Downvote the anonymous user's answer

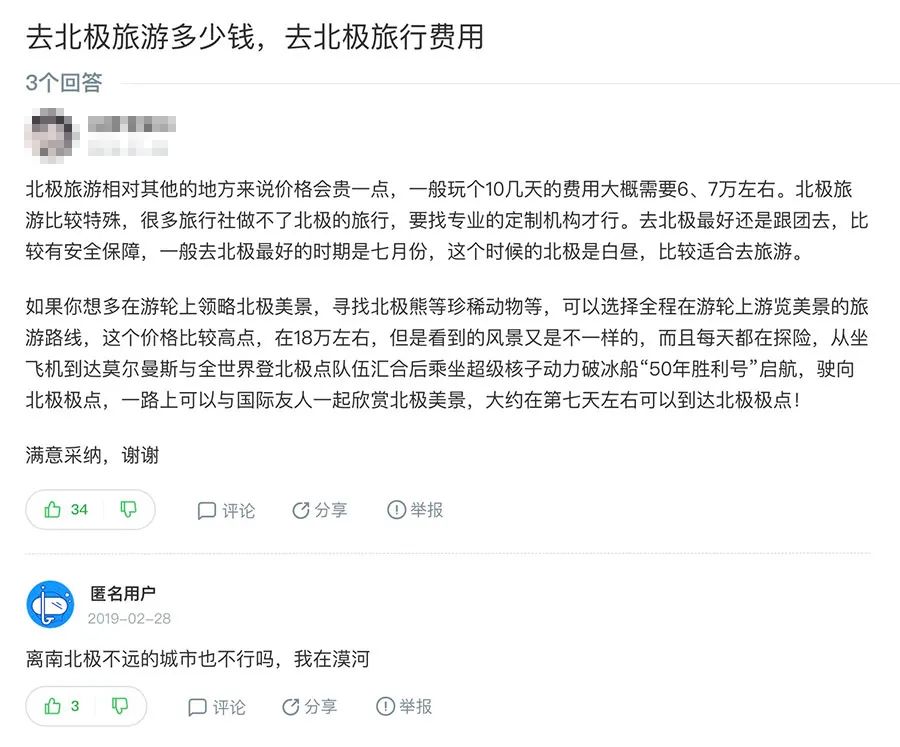coord(119,706)
